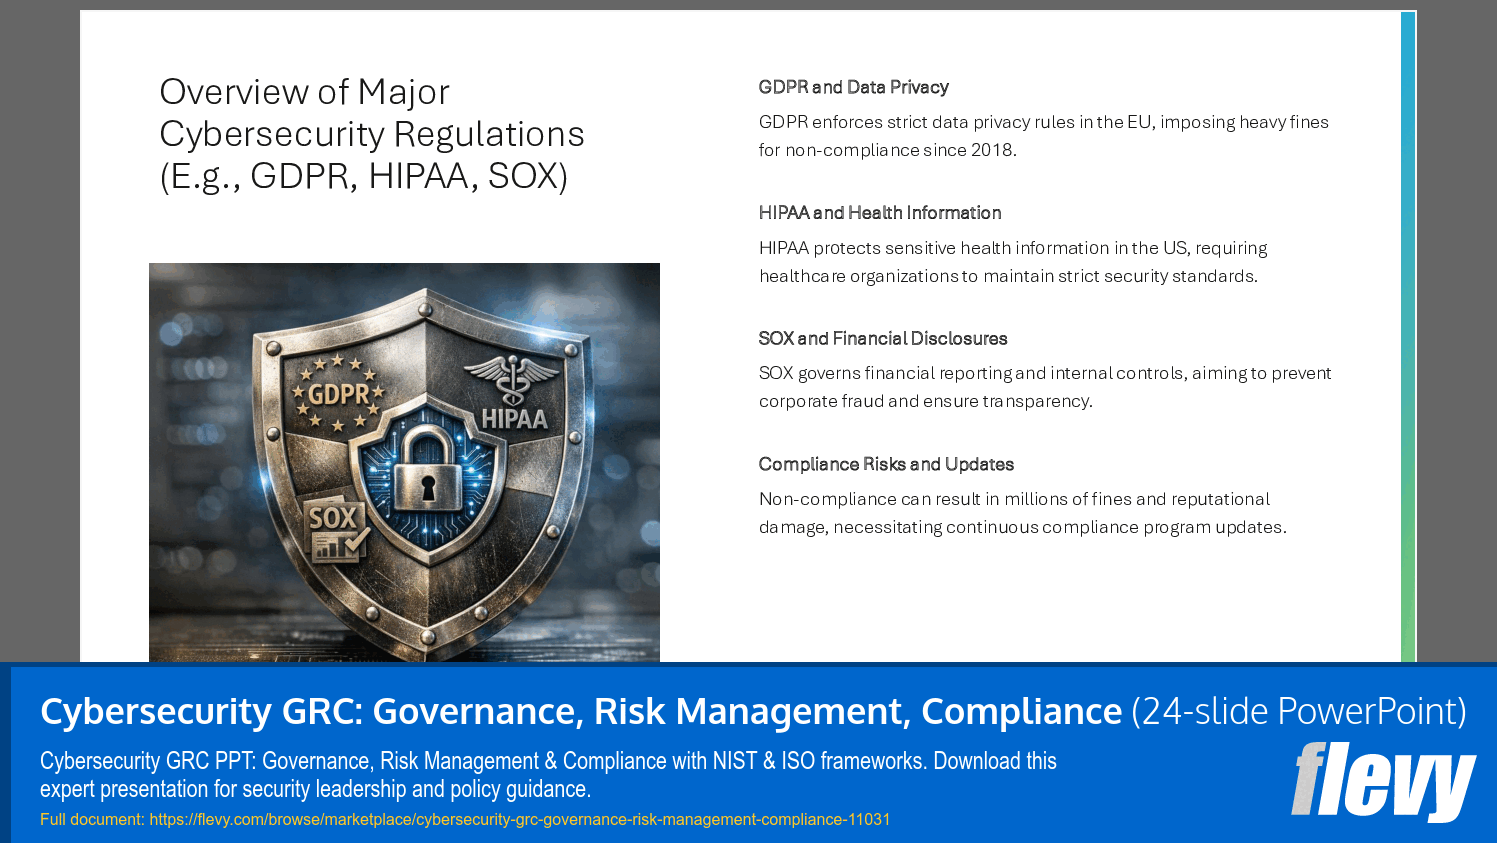Click the Compliance Risks and Updates heading
1497x843 pixels.
886,463
